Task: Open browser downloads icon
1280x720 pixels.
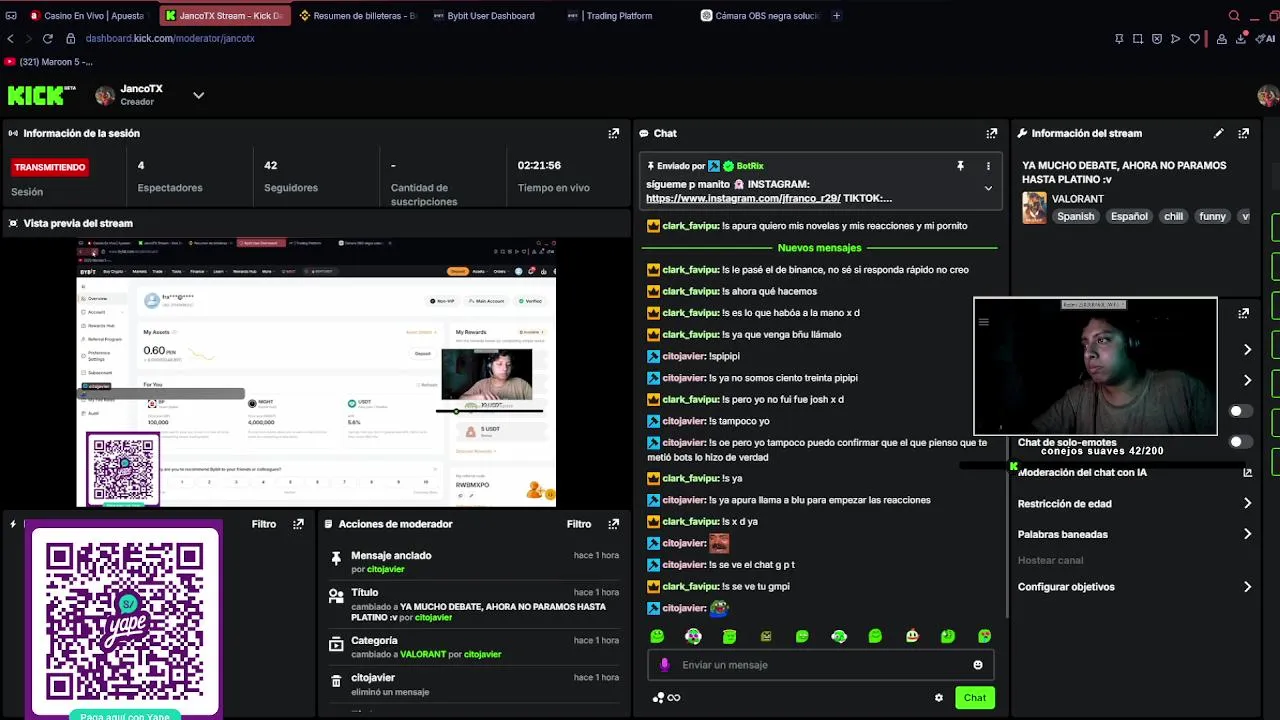Action: (x=1241, y=39)
